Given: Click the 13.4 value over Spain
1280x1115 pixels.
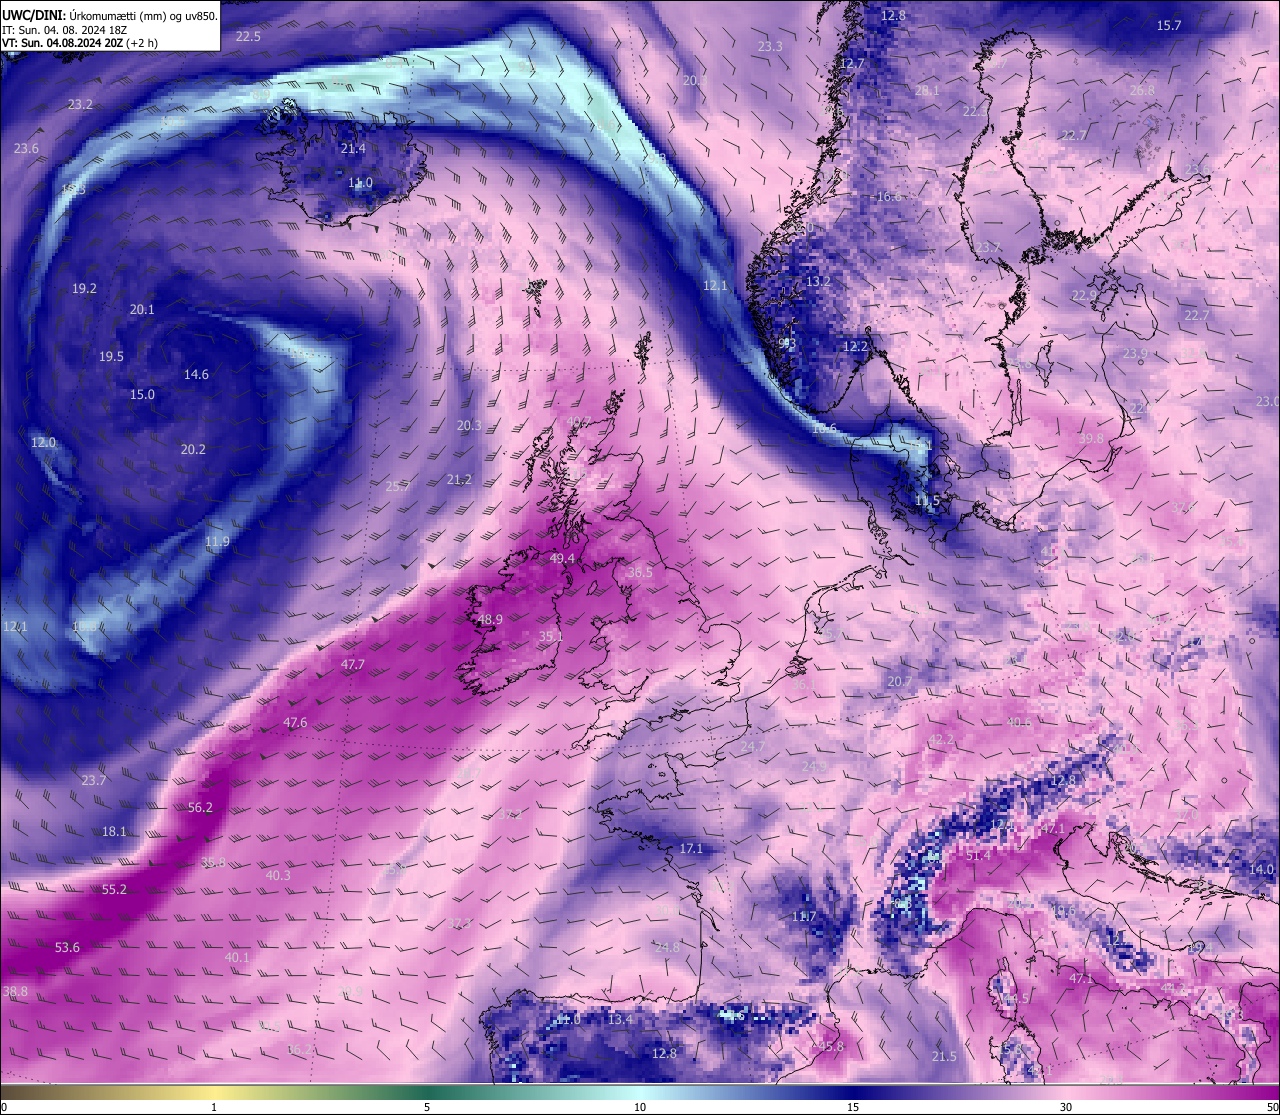Looking at the screenshot, I should [620, 1019].
